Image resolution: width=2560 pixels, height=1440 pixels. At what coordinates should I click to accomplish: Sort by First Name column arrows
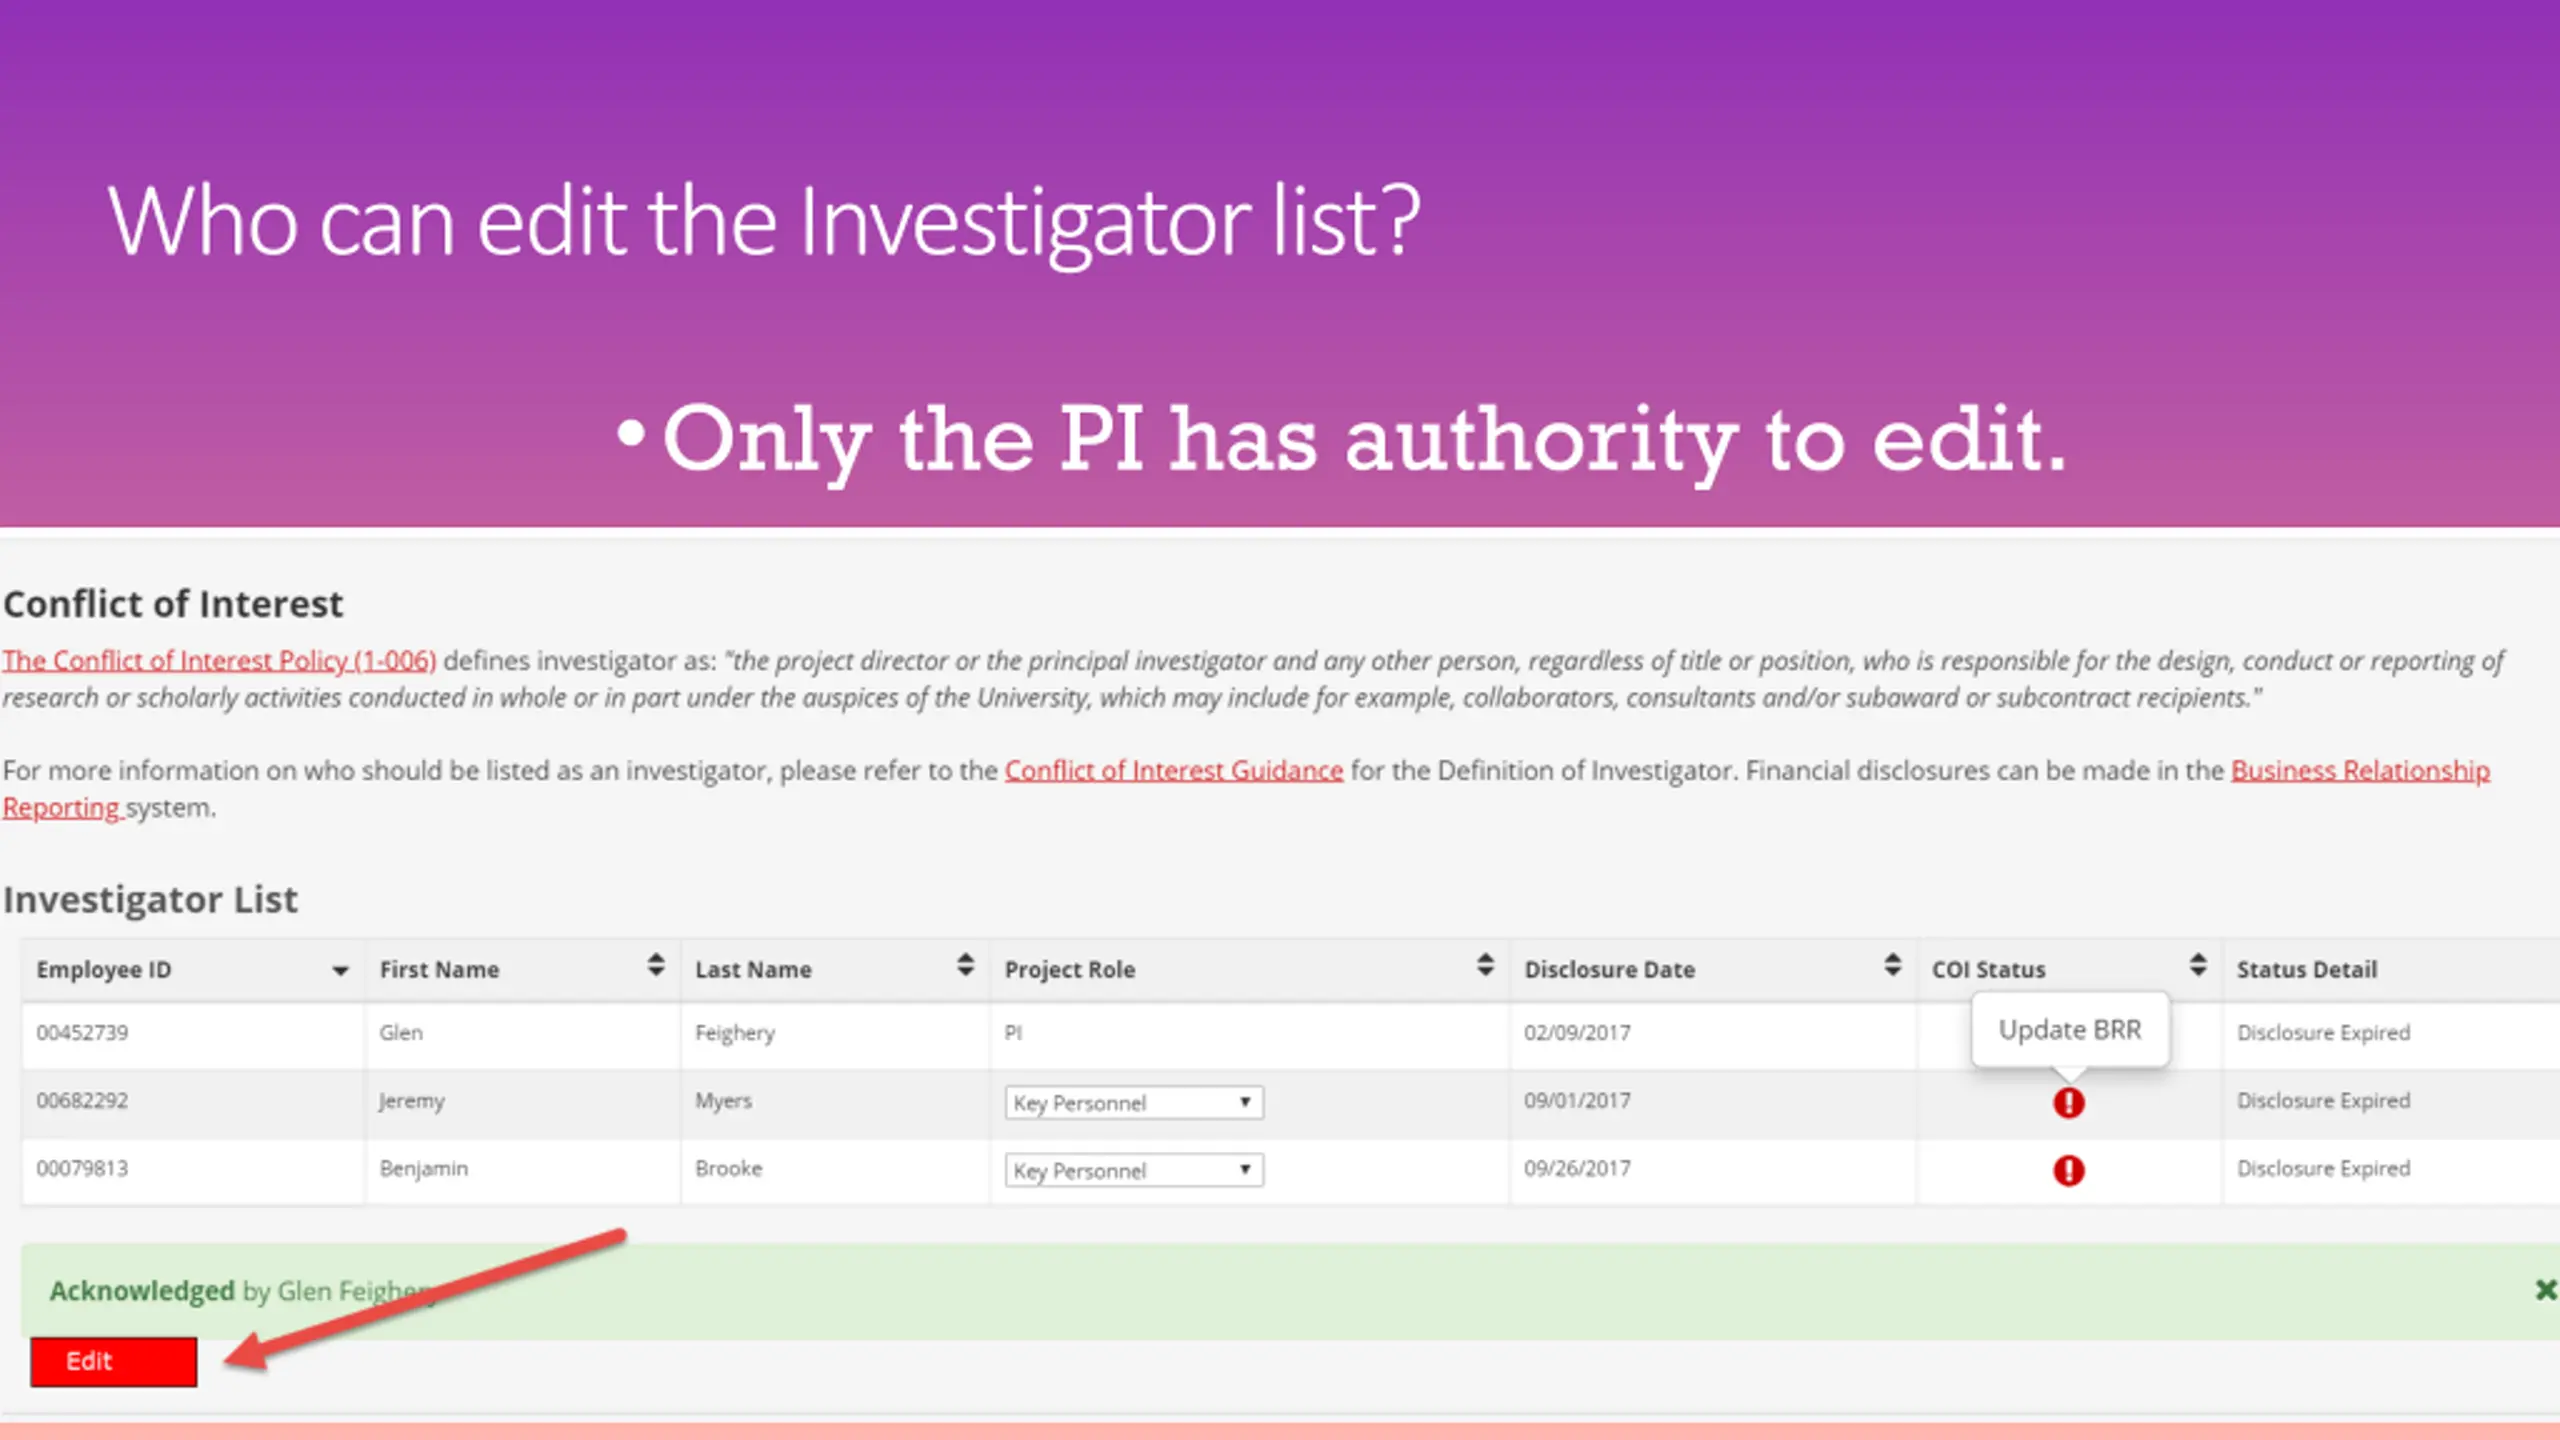coord(655,965)
